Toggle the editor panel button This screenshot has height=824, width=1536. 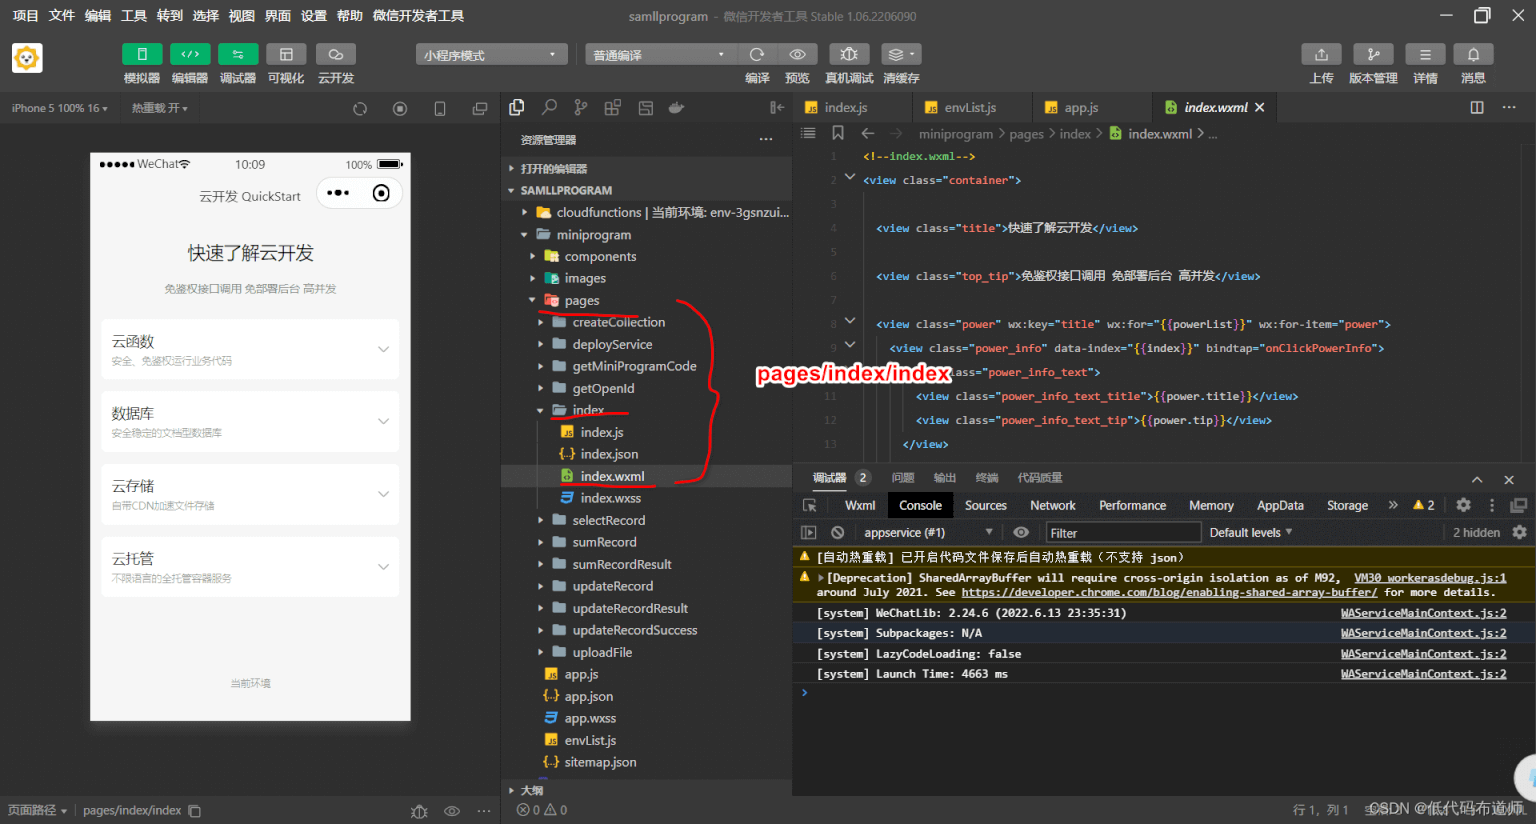point(190,54)
